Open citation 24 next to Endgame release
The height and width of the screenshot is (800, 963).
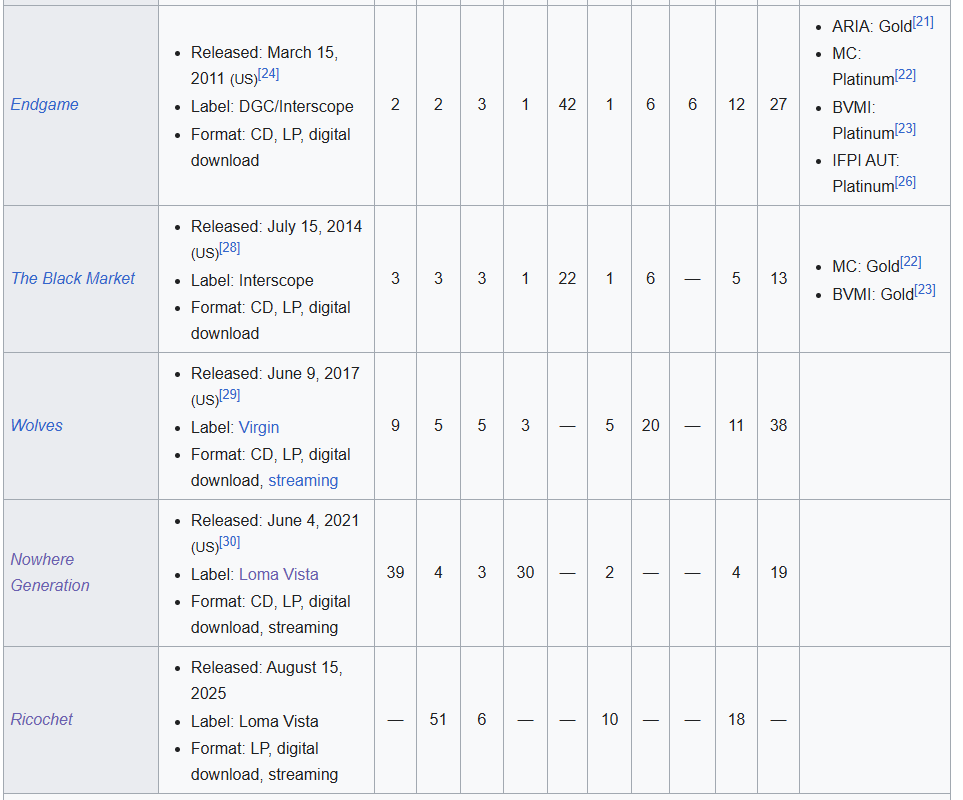tap(268, 74)
